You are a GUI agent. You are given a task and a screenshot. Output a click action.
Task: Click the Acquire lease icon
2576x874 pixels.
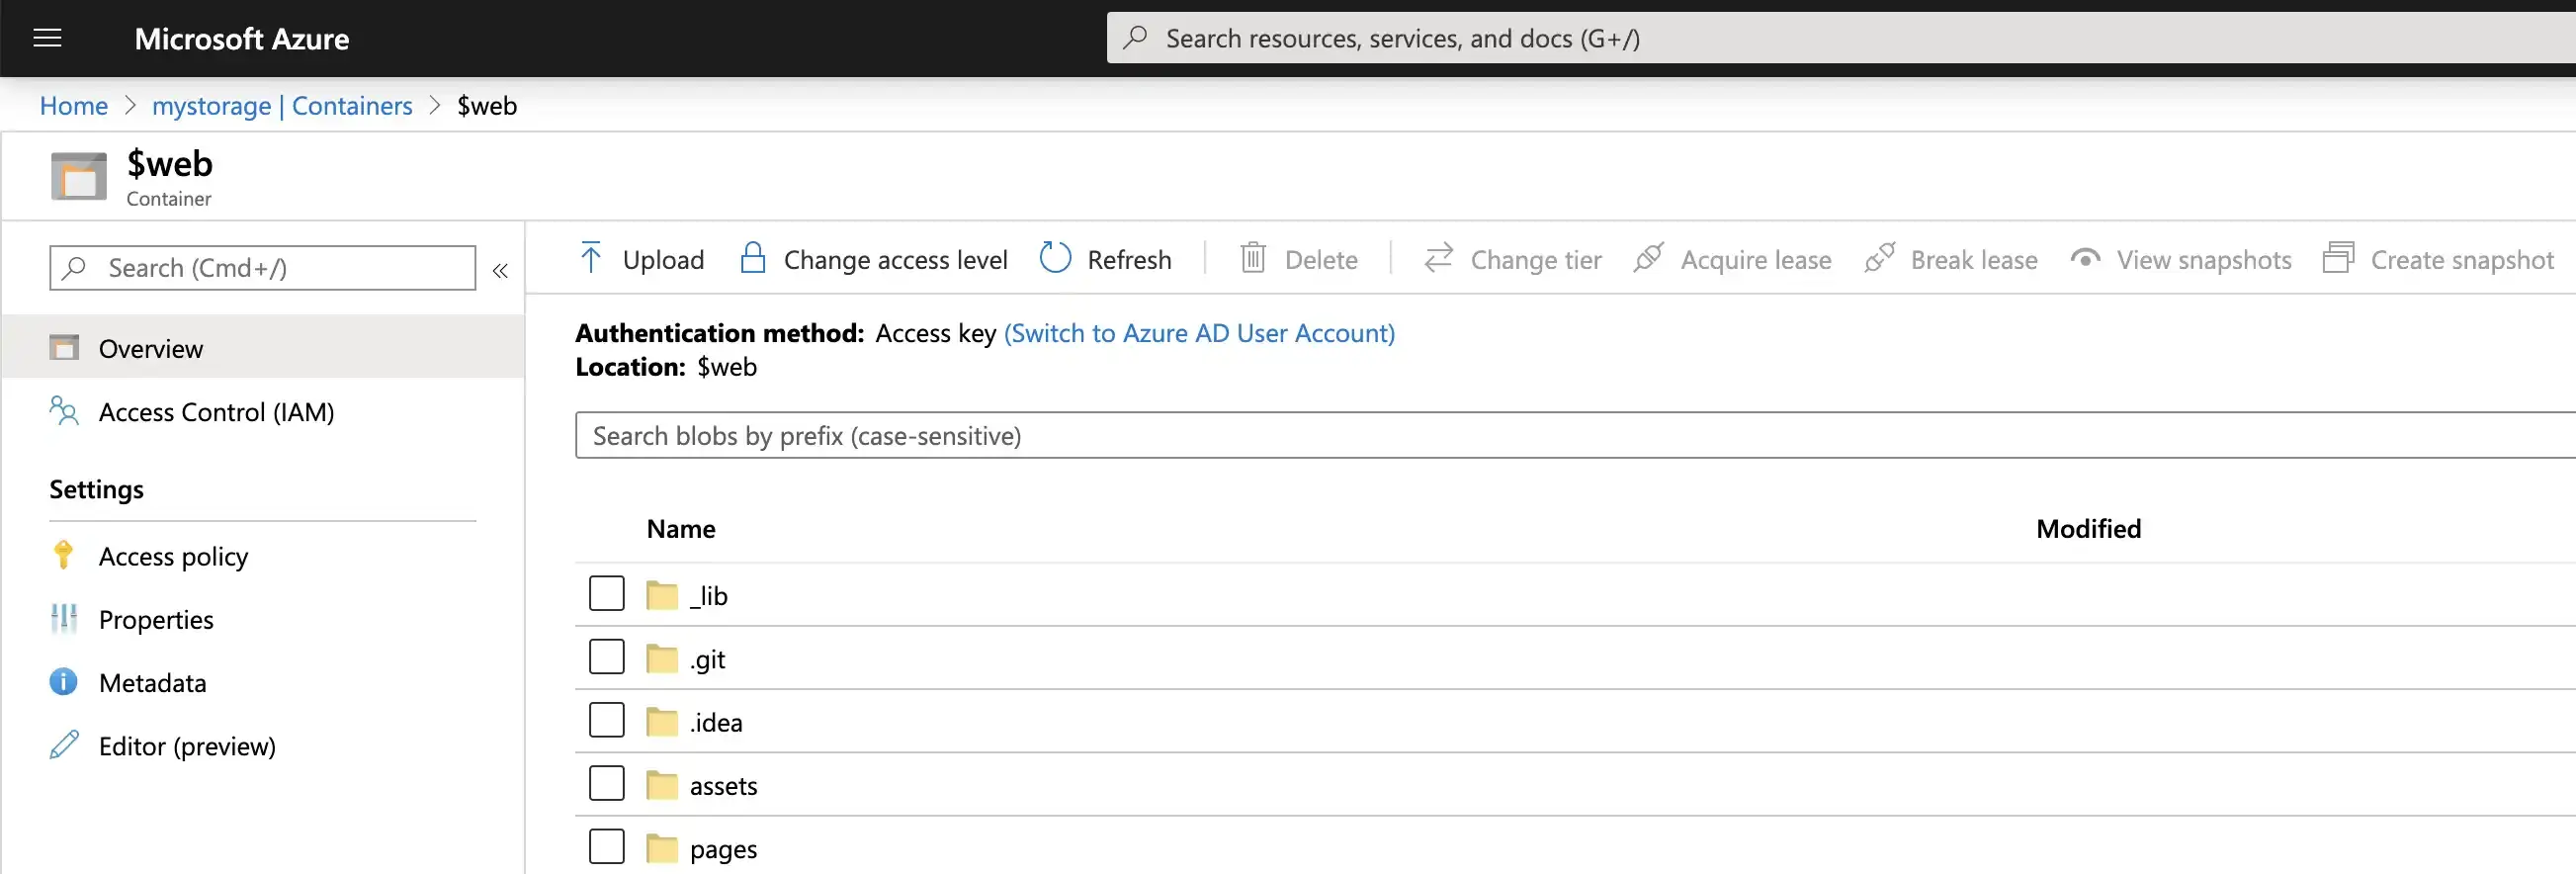tap(1648, 258)
